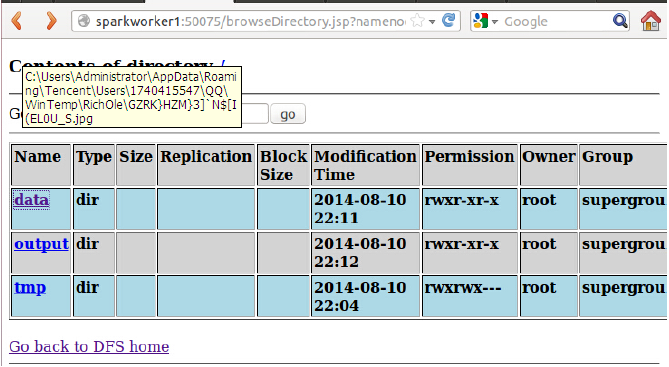Screen dimensions: 669x367
Task: Click the Size column header
Action: pyautogui.click(x=136, y=165)
